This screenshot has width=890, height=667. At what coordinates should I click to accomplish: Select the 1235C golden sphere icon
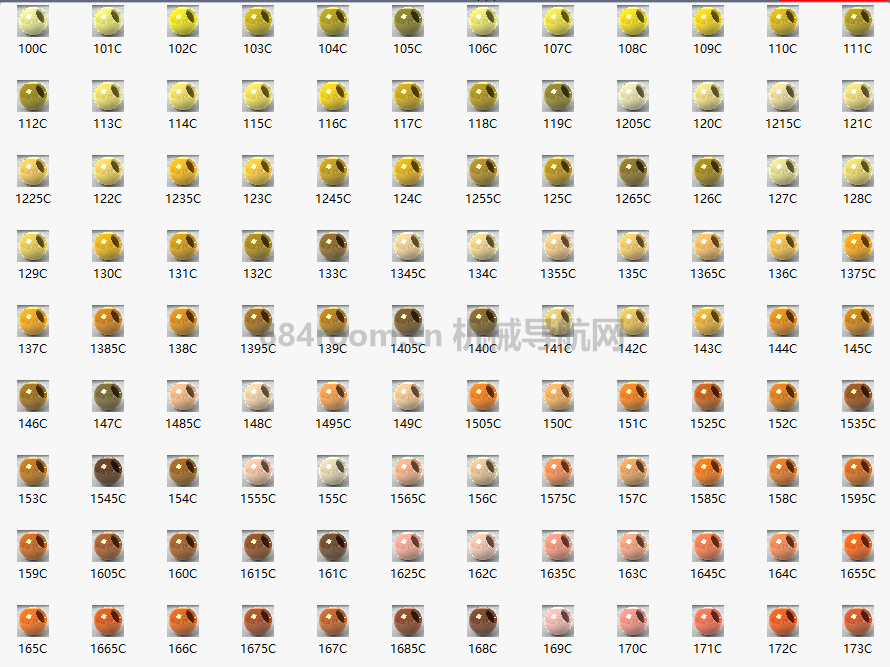coord(183,171)
